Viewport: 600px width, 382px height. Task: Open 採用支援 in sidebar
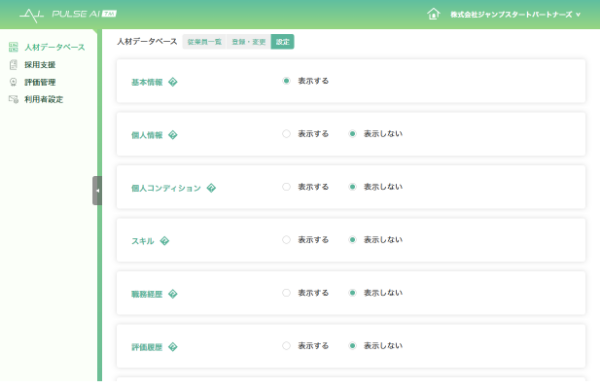tap(40, 65)
